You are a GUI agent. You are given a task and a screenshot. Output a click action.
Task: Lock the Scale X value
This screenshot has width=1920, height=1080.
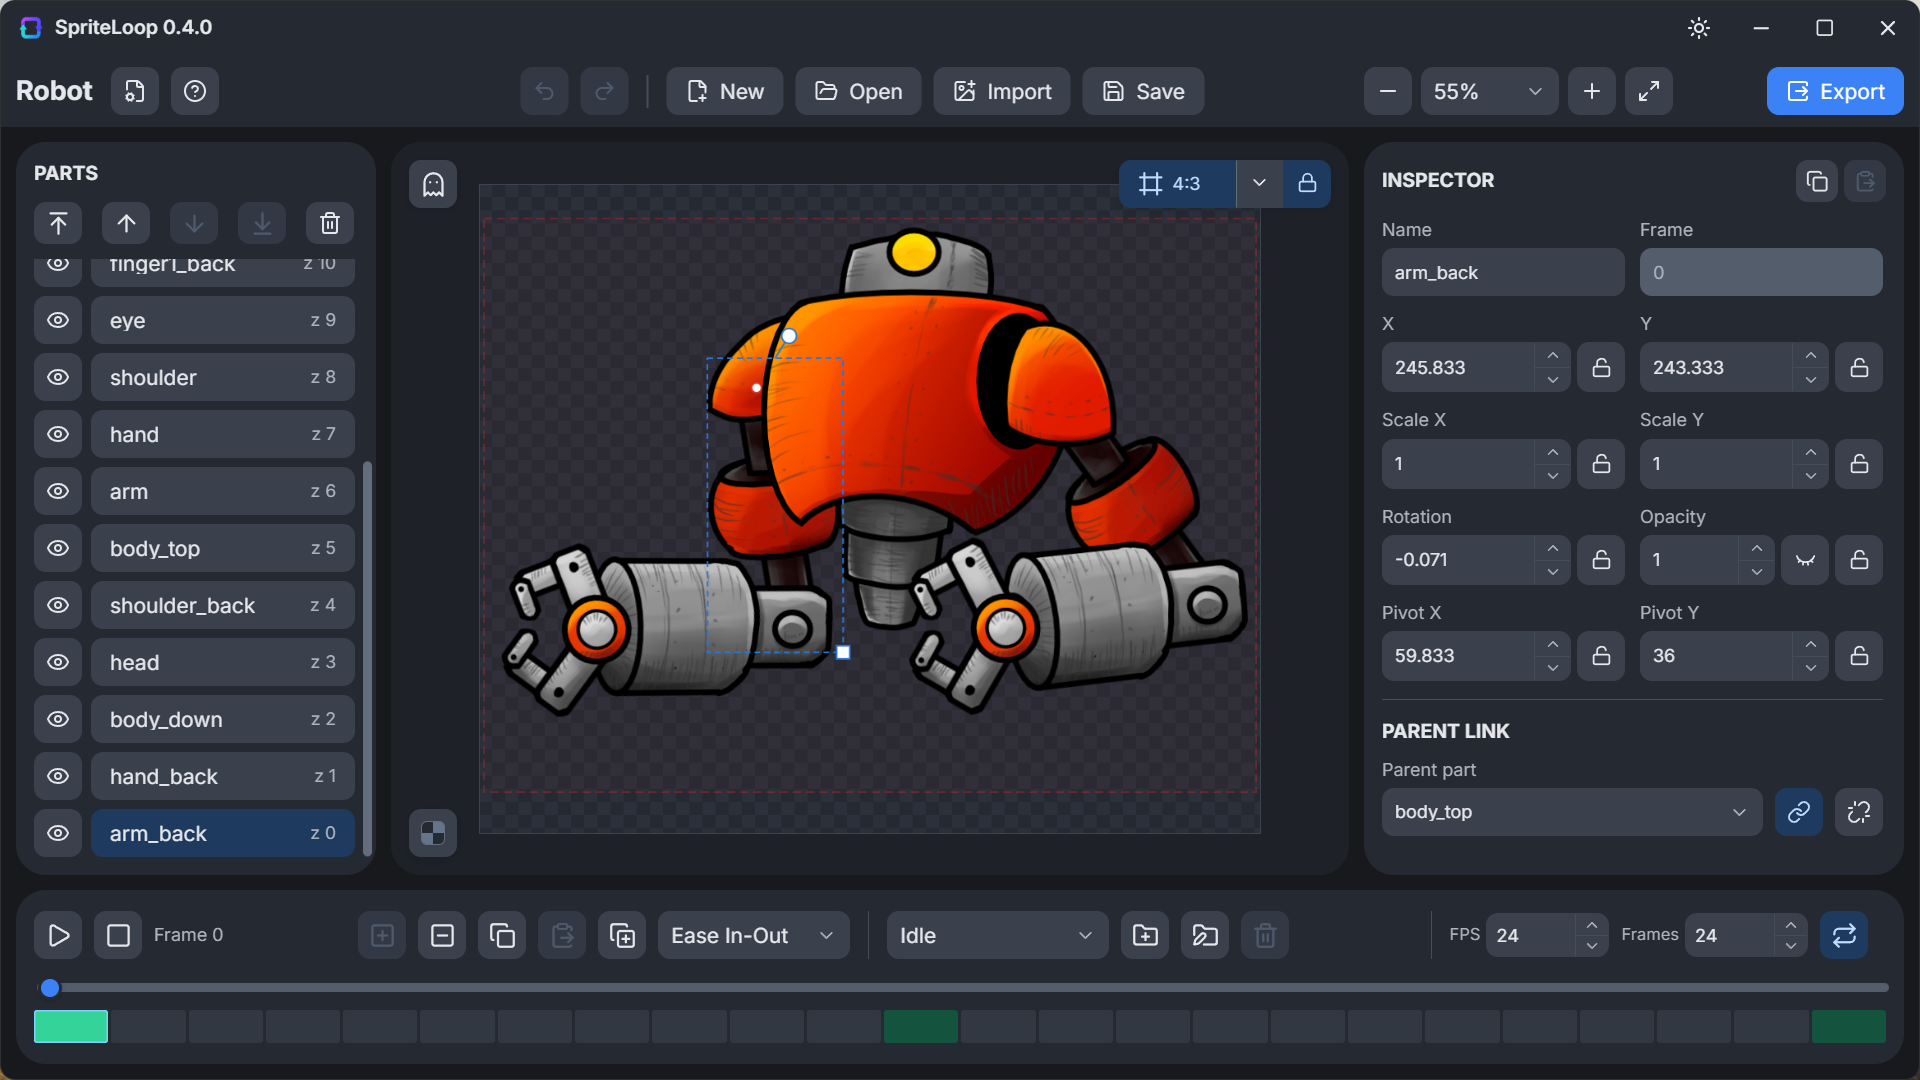point(1601,464)
